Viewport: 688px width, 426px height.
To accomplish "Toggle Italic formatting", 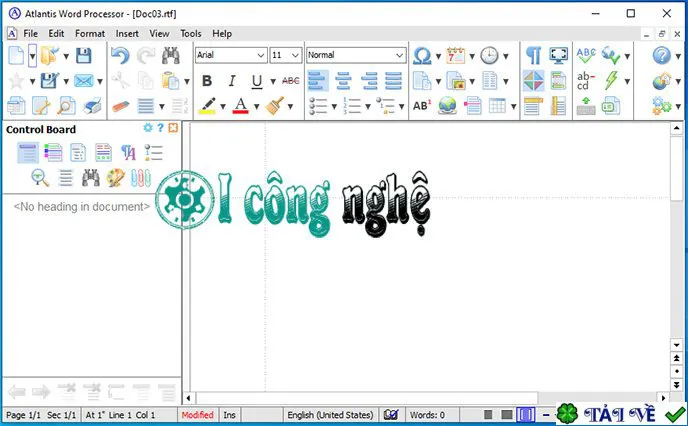I will (x=232, y=81).
